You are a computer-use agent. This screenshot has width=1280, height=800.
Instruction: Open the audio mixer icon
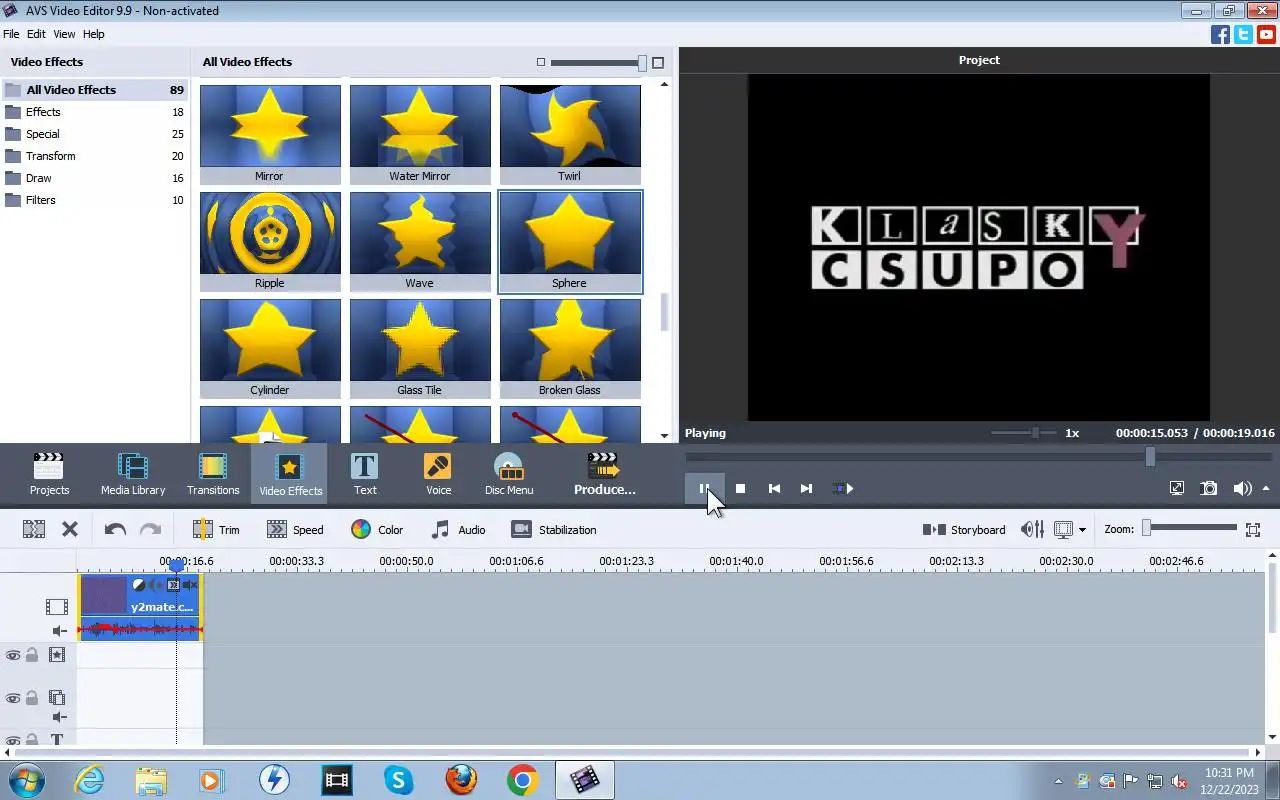1032,530
